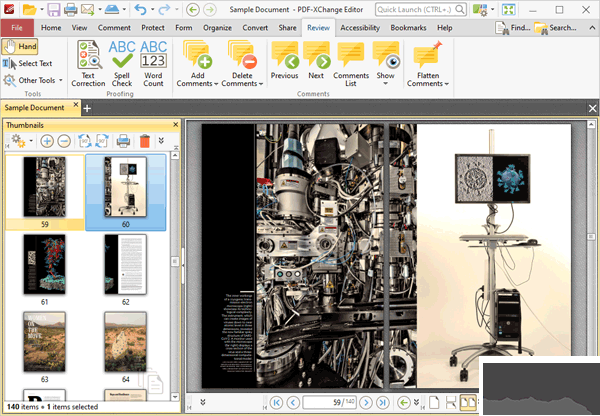Screen dimensions: 600x416
Task: Zoom in thumbnails with plus icon
Action: coord(46,141)
